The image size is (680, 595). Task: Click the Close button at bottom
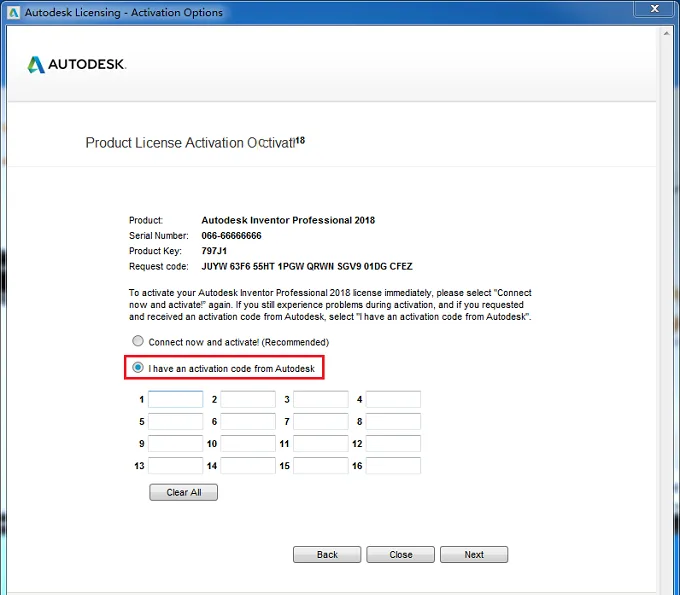[x=400, y=555]
